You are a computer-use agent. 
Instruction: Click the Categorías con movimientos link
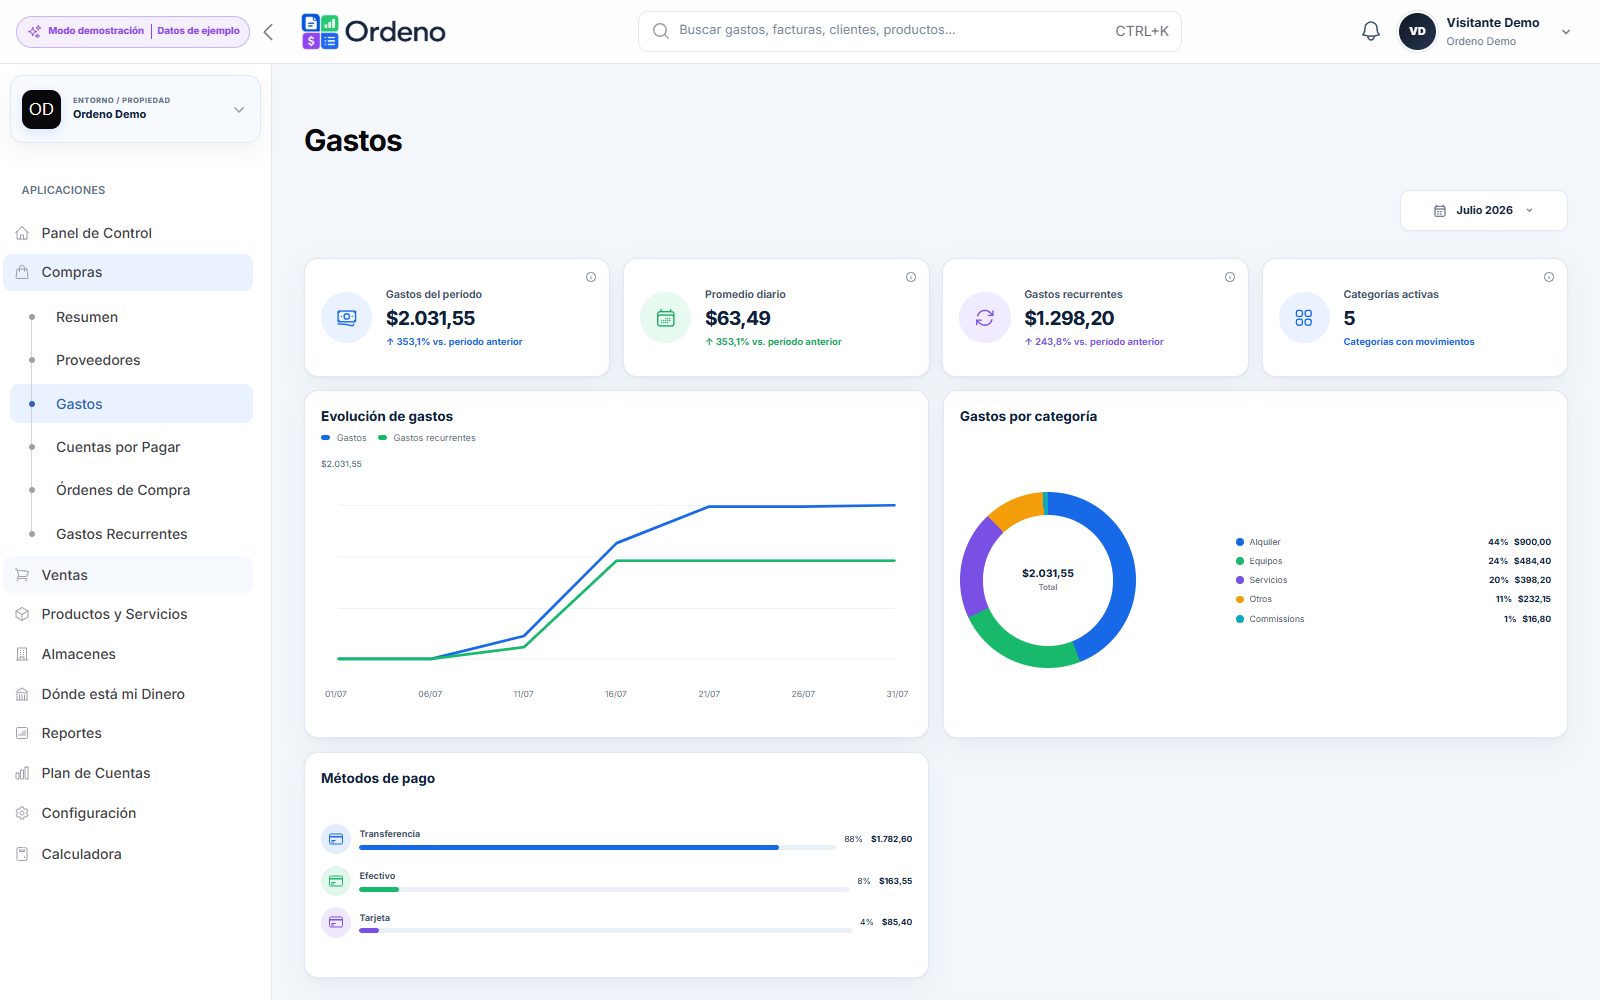point(1409,342)
